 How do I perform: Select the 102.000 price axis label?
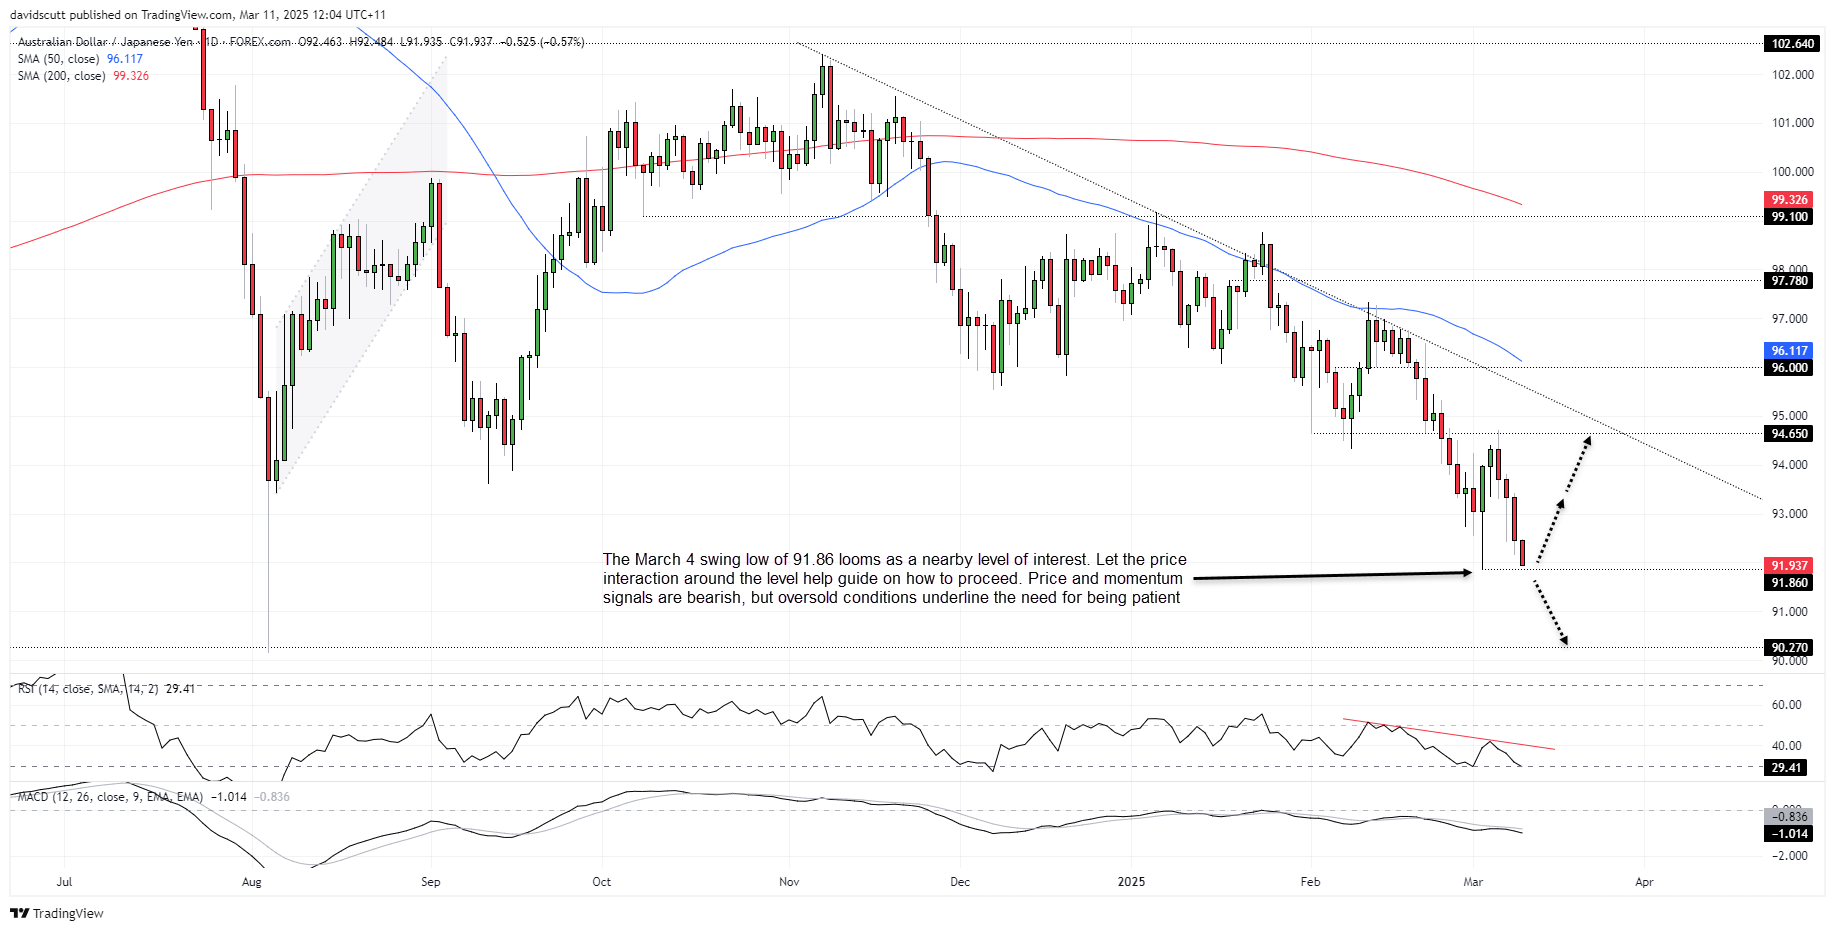1792,75
